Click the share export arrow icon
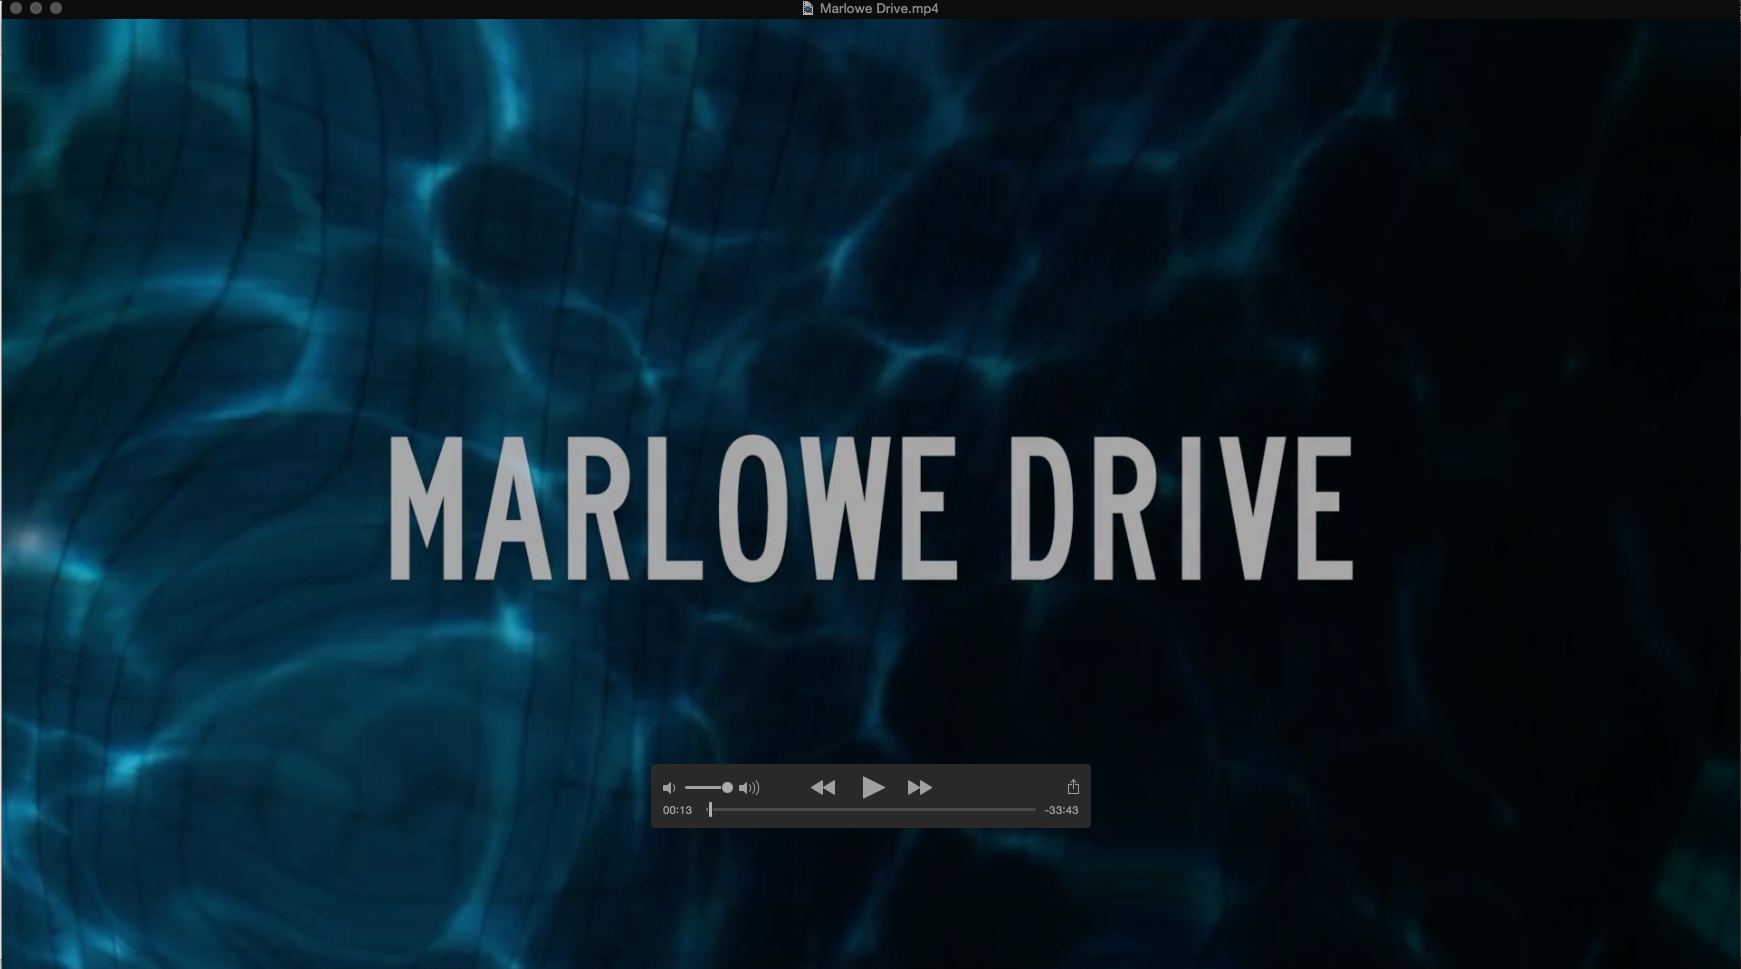1741x969 pixels. [x=1072, y=787]
